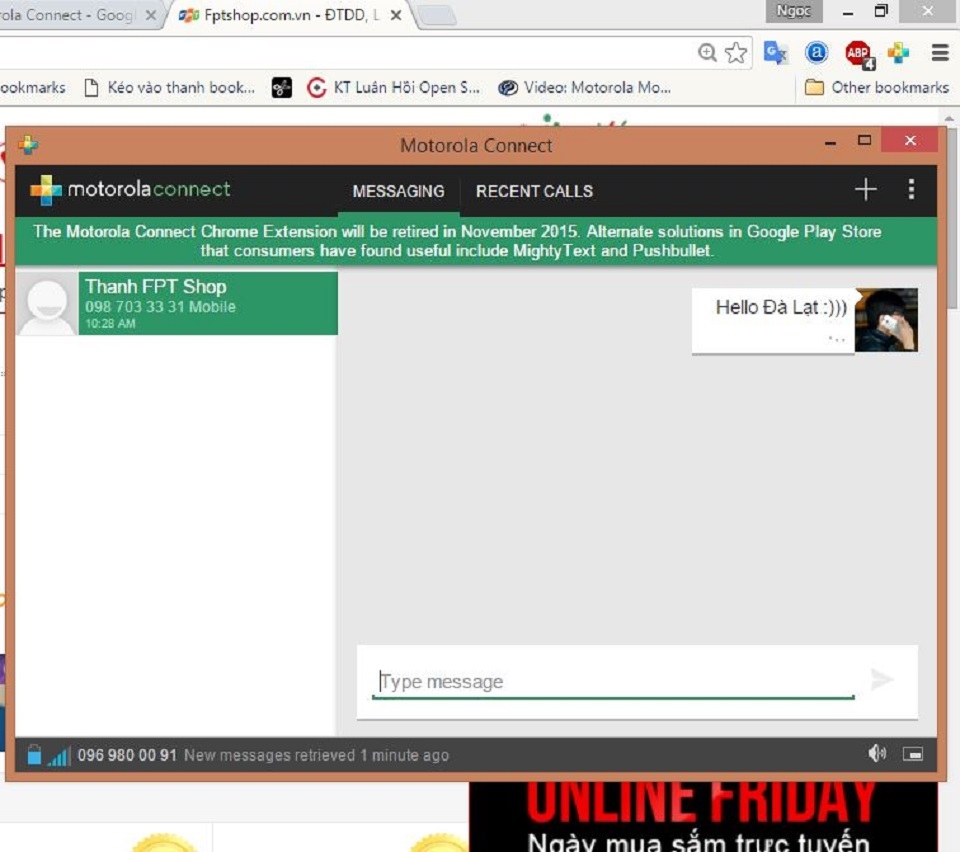Open 'Kéo vào thanh book...' bookmark
The width and height of the screenshot is (960, 852).
pos(170,88)
